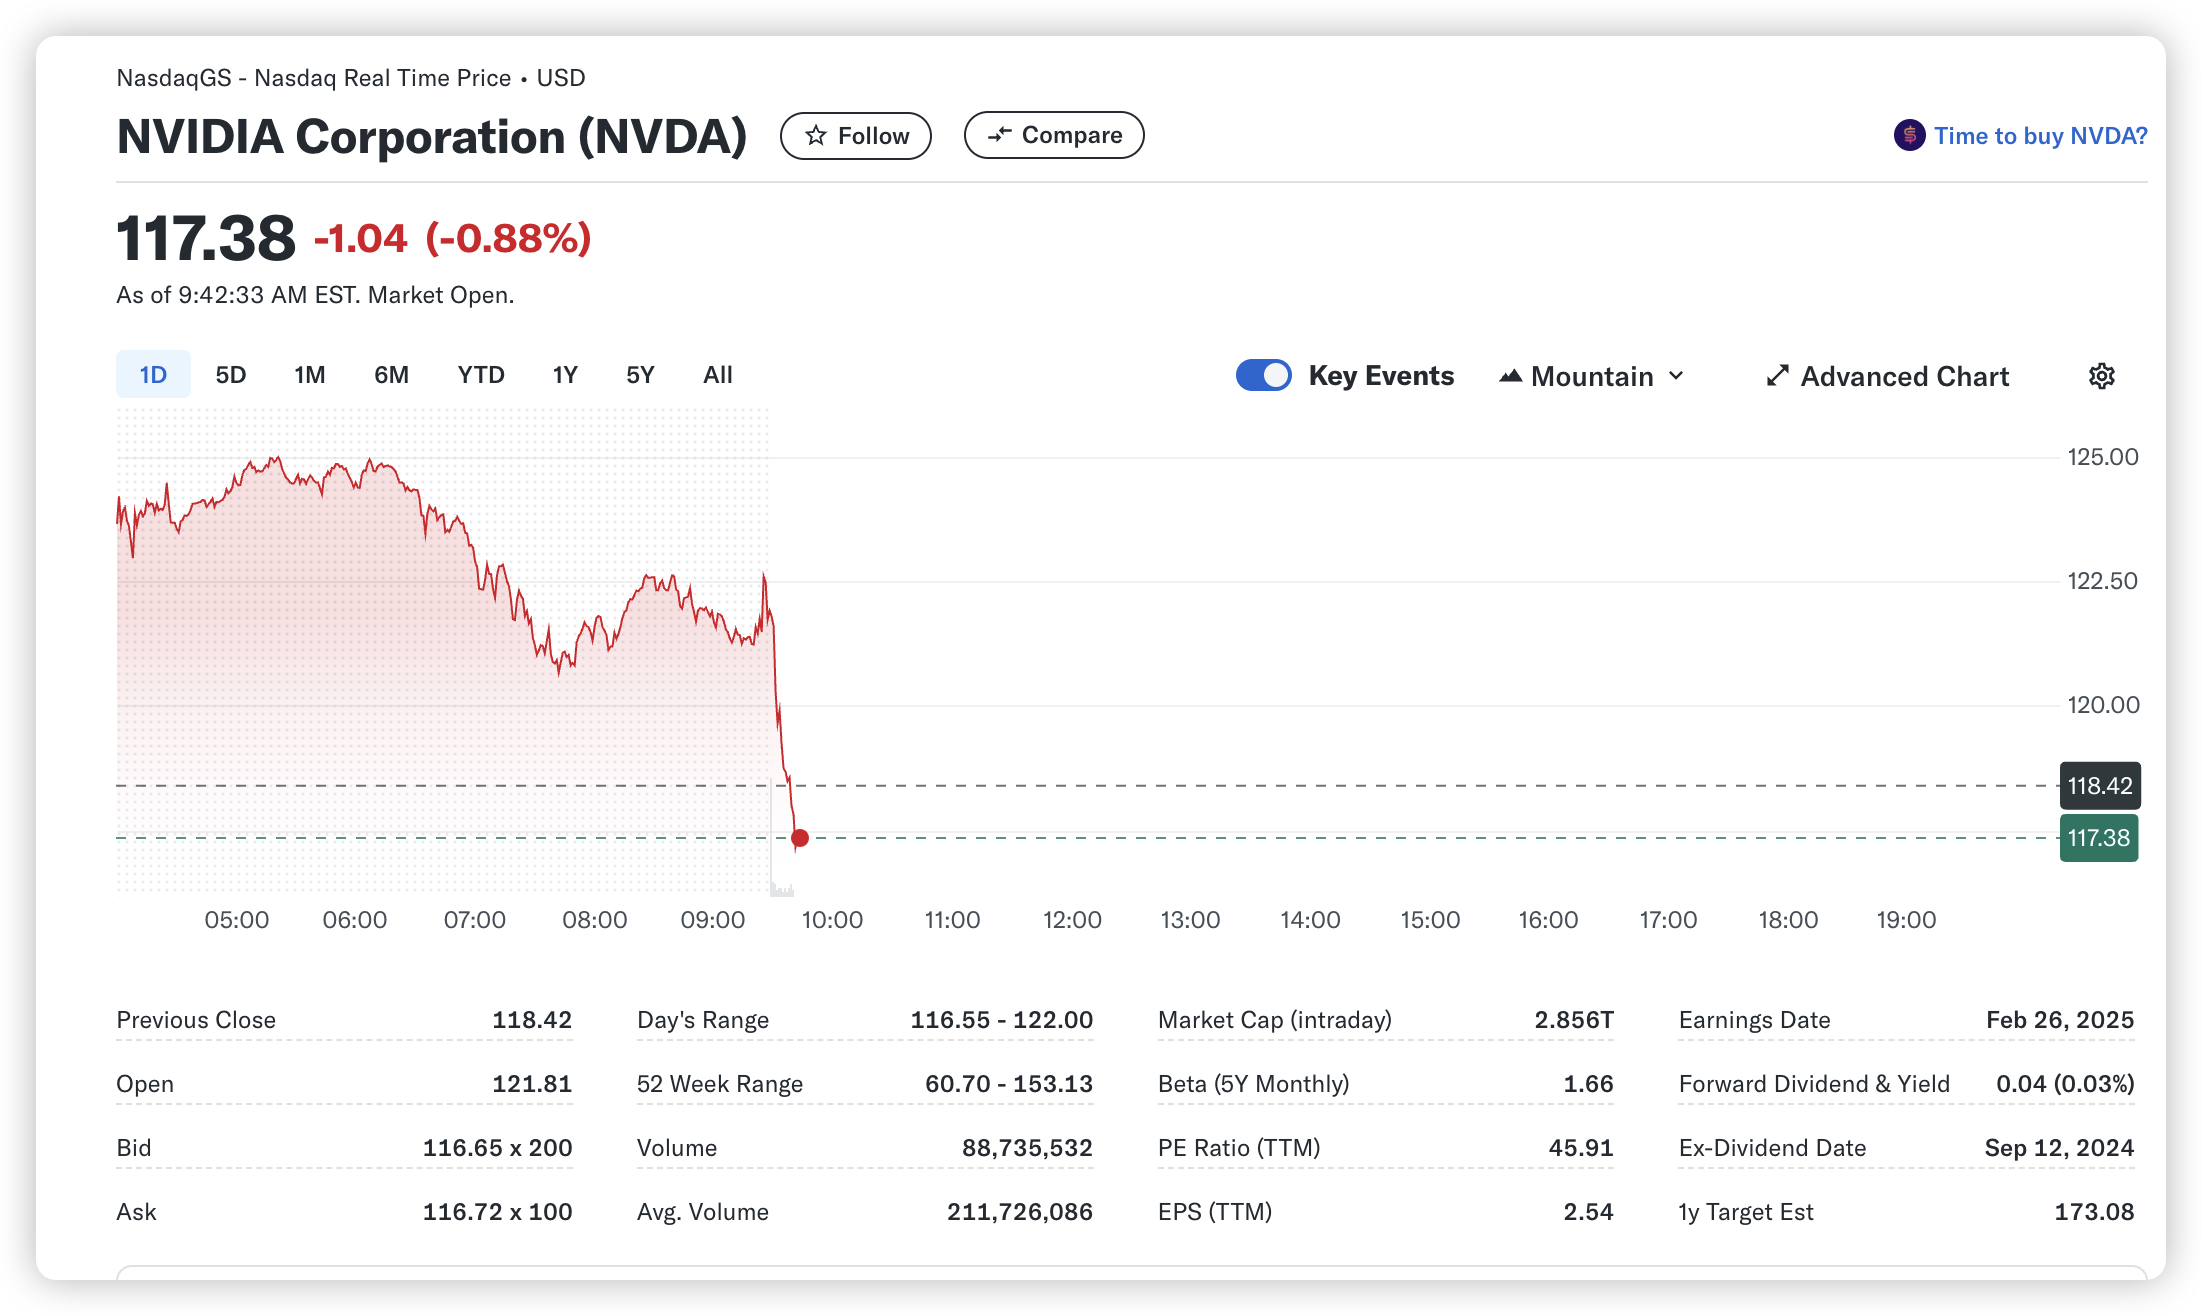
Task: Select the YTD range tab
Action: tap(481, 375)
